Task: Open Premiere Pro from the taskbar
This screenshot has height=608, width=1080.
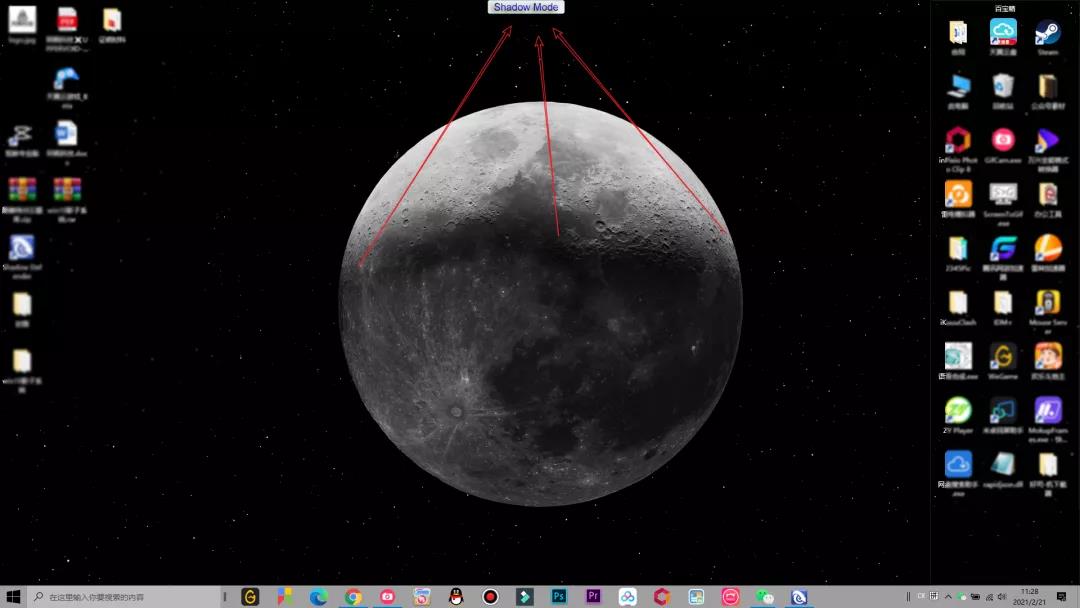Action: 593,596
